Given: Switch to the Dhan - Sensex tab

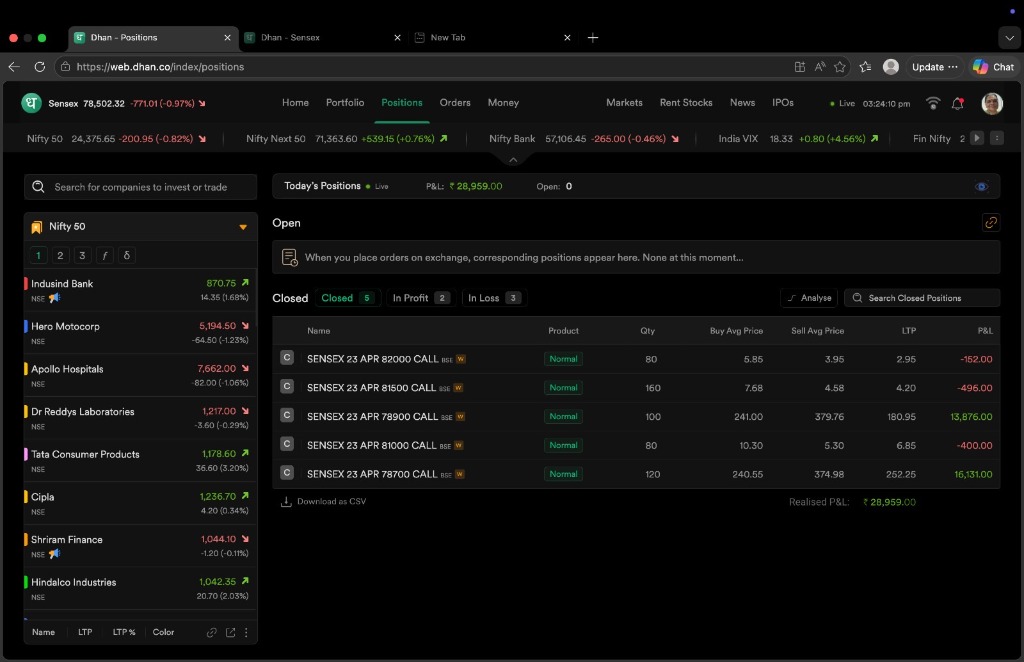Looking at the screenshot, I should (323, 38).
